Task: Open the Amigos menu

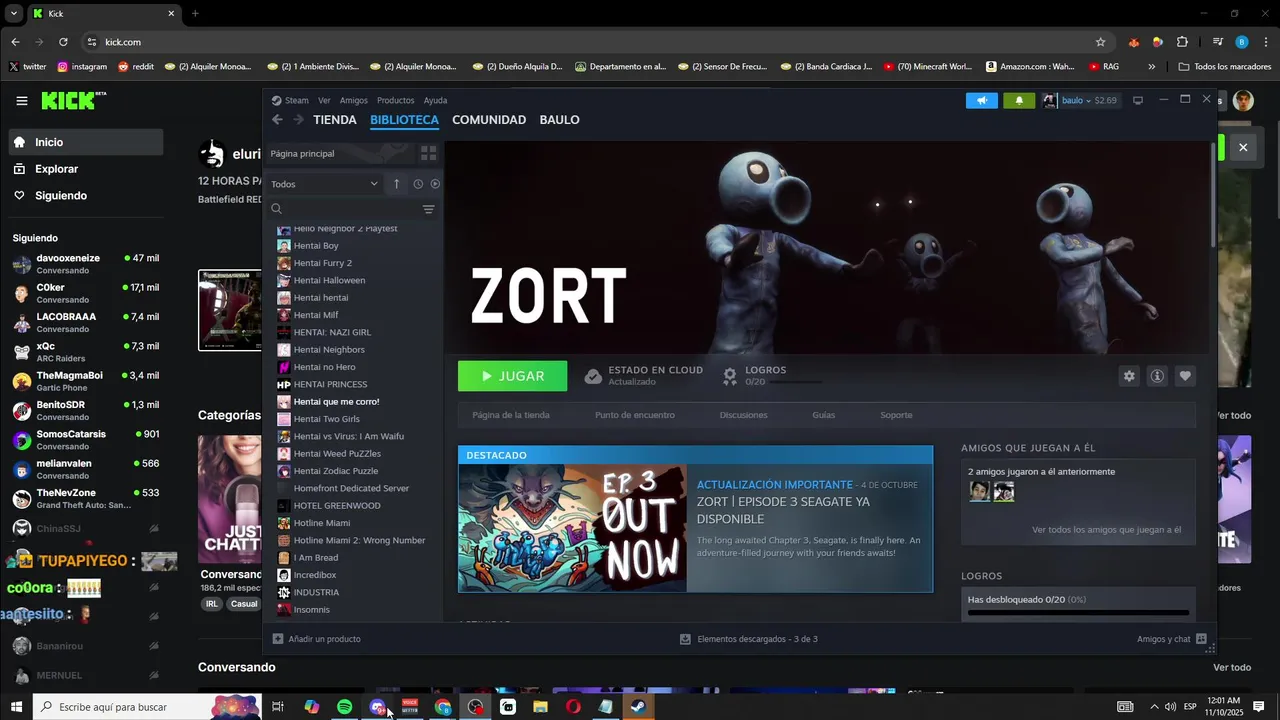Action: click(354, 100)
